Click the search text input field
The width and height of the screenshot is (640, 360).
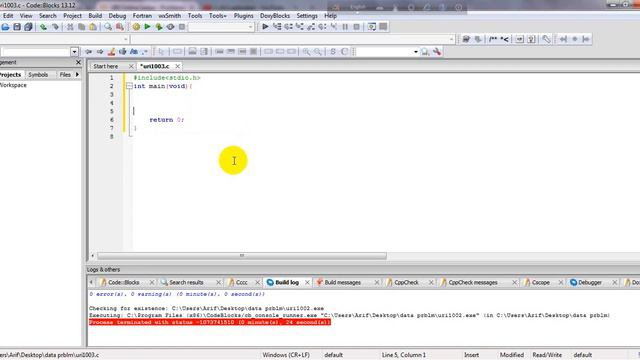tap(36, 52)
